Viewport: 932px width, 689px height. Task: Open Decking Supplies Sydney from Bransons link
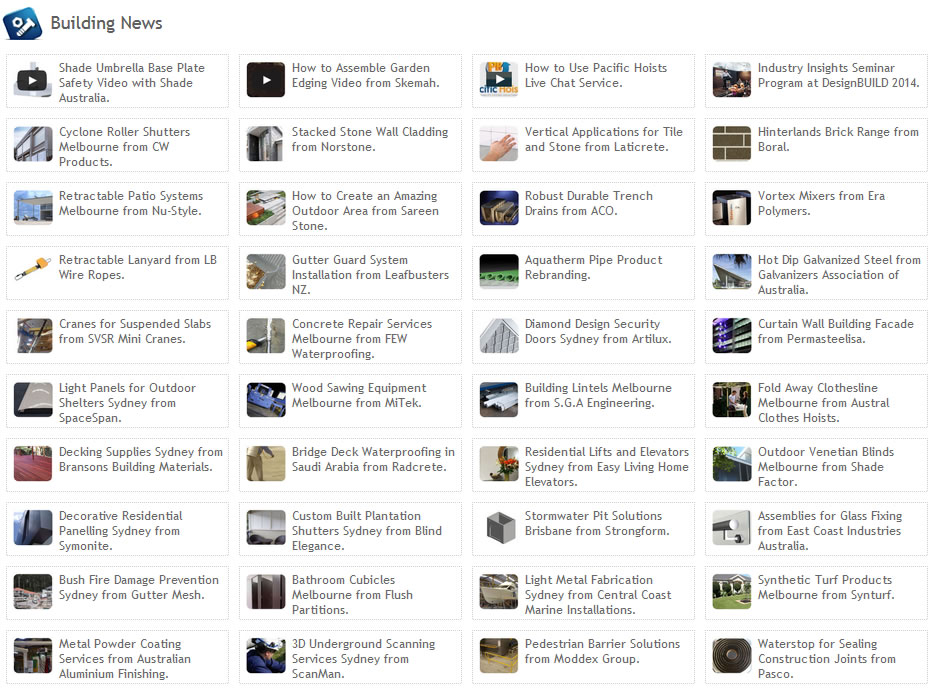pos(141,459)
